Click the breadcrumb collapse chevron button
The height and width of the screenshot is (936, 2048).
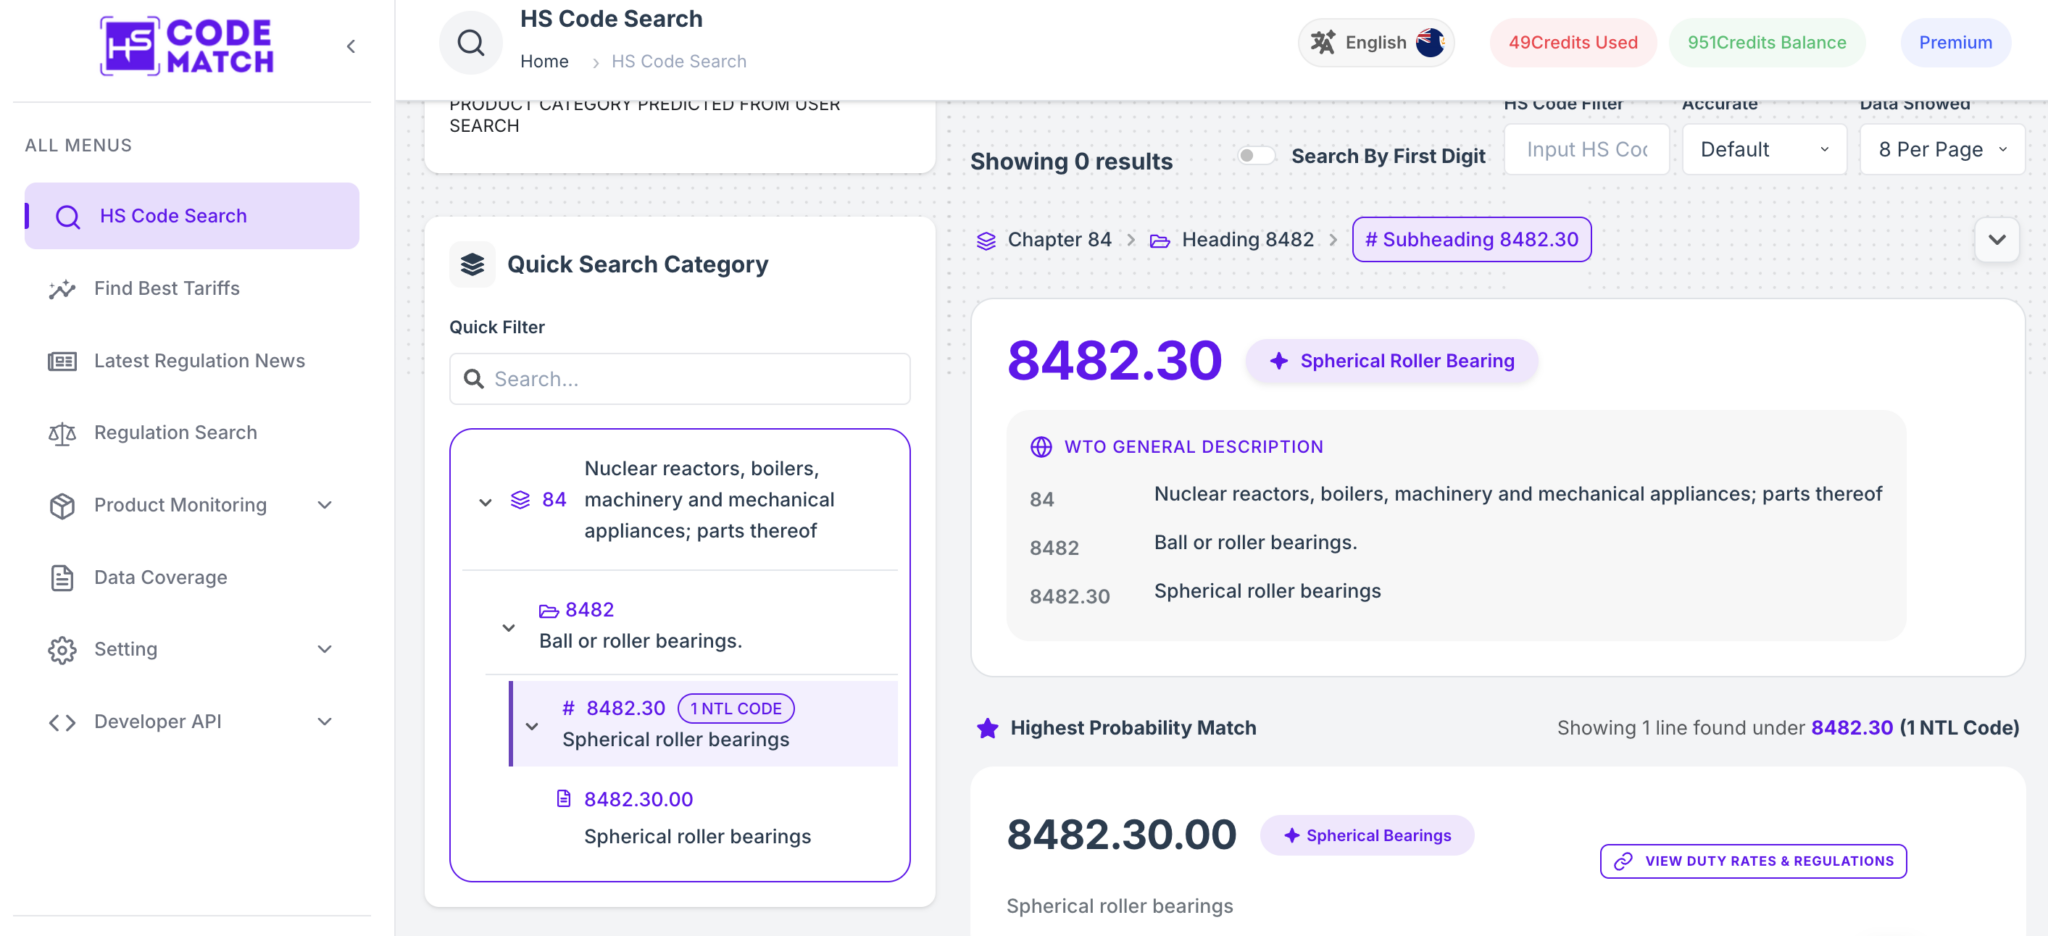pyautogui.click(x=1997, y=240)
